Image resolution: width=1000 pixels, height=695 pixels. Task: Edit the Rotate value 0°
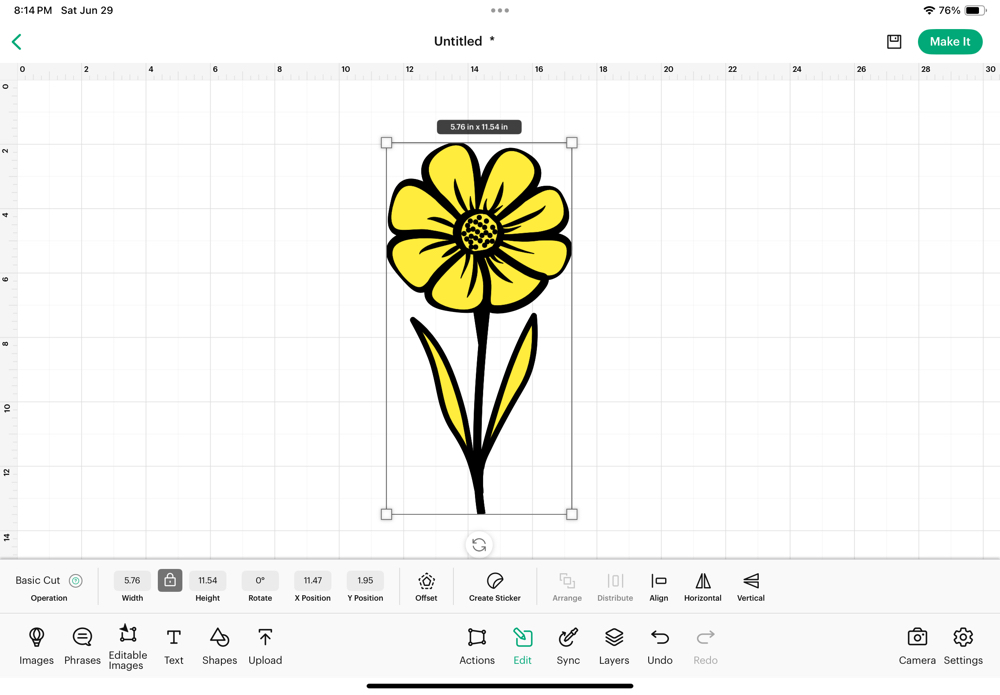[x=260, y=580]
